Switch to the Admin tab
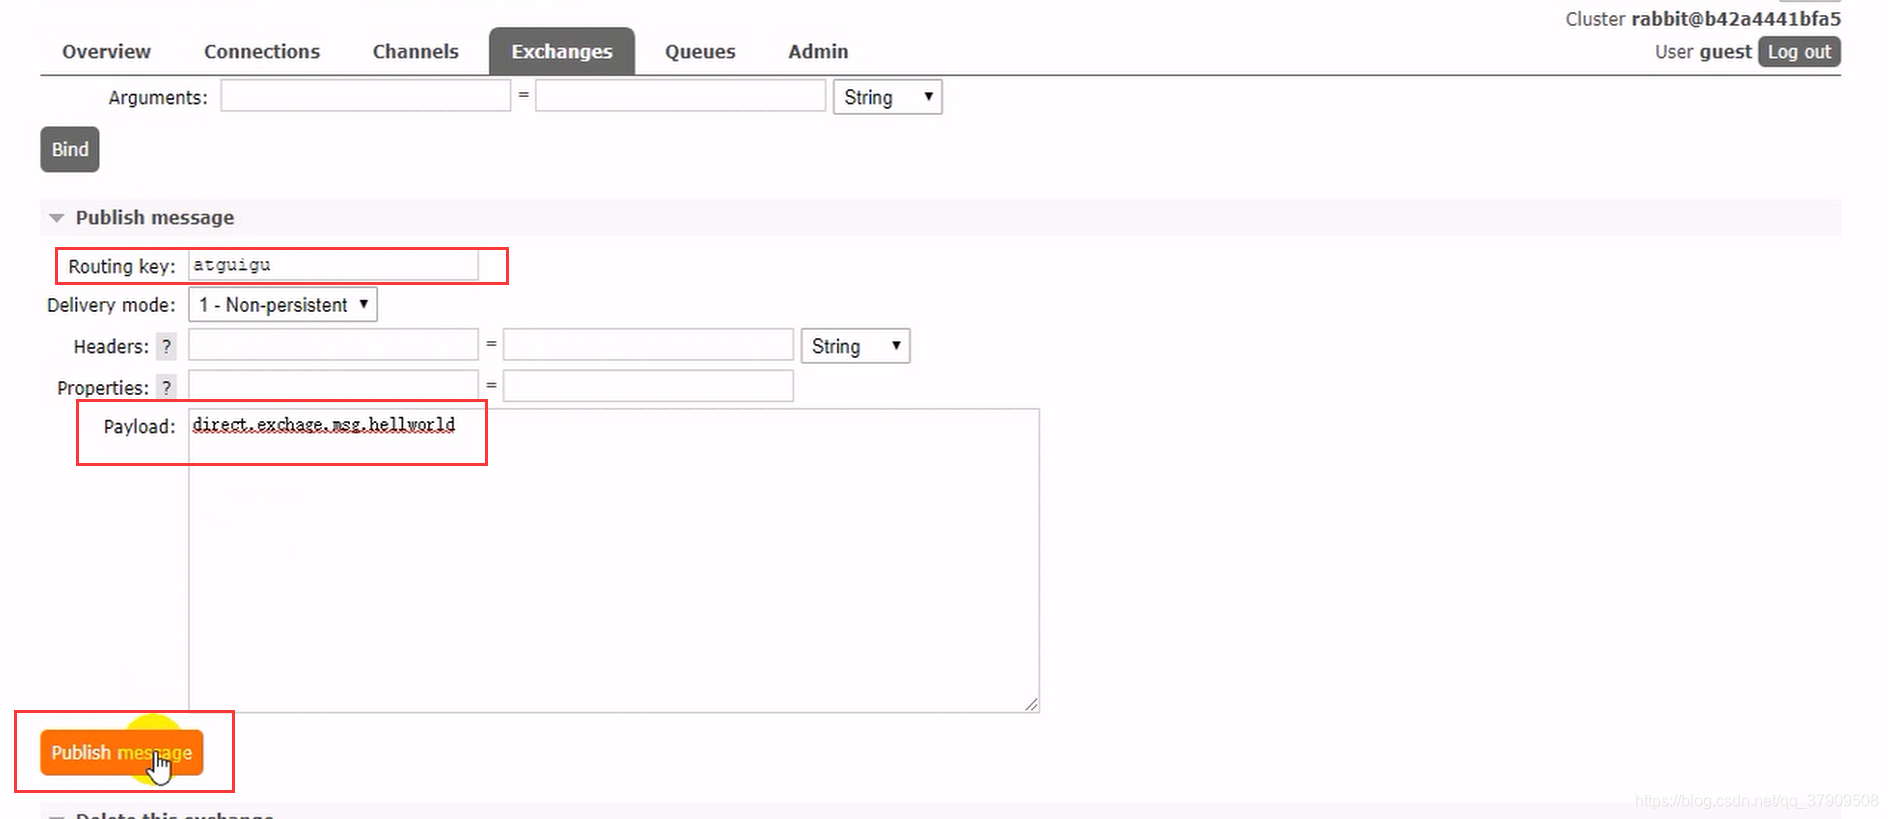 pos(818,51)
